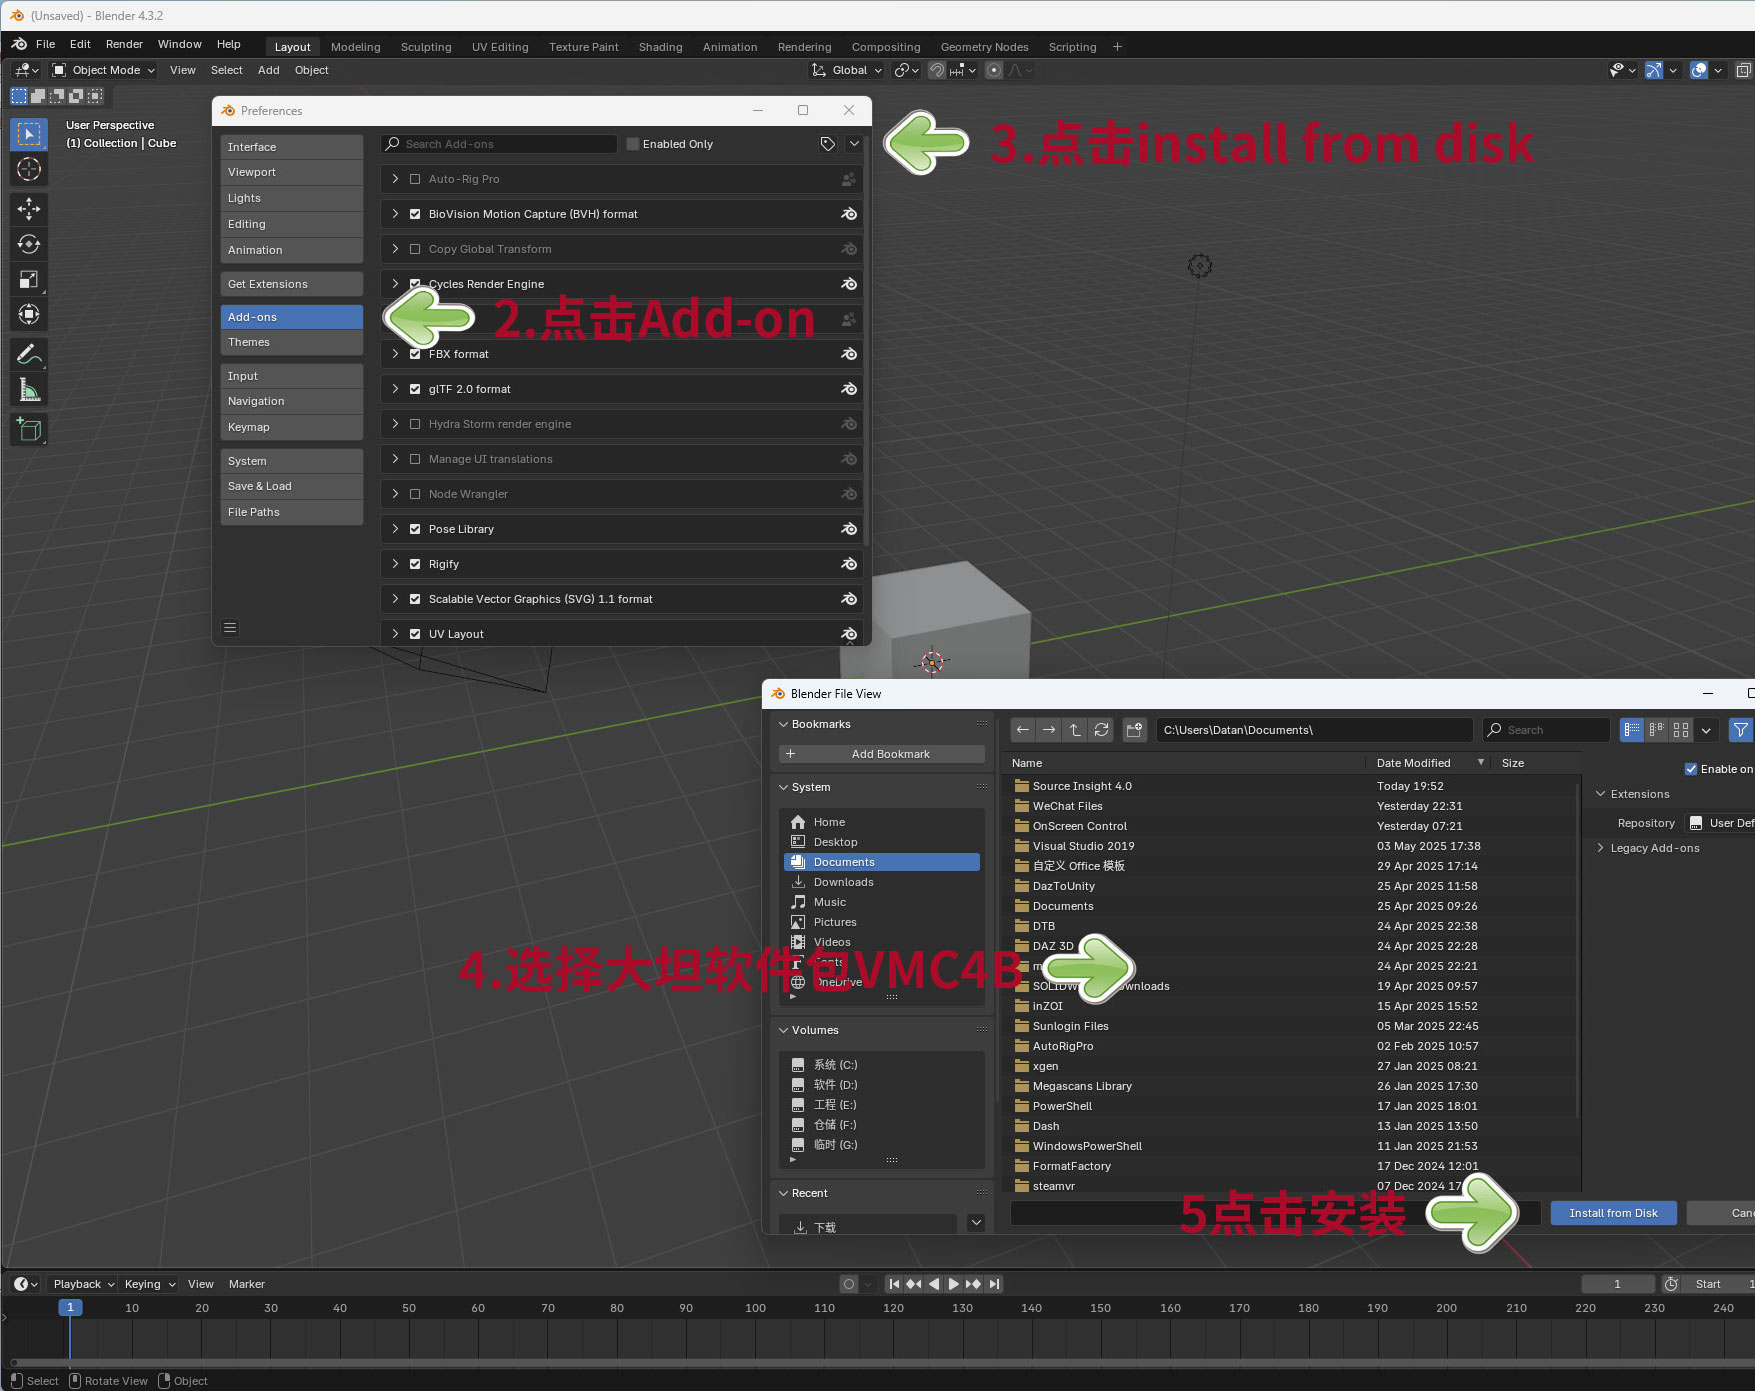This screenshot has width=1755, height=1391.
Task: Select the Annotate tool
Action: (29, 354)
